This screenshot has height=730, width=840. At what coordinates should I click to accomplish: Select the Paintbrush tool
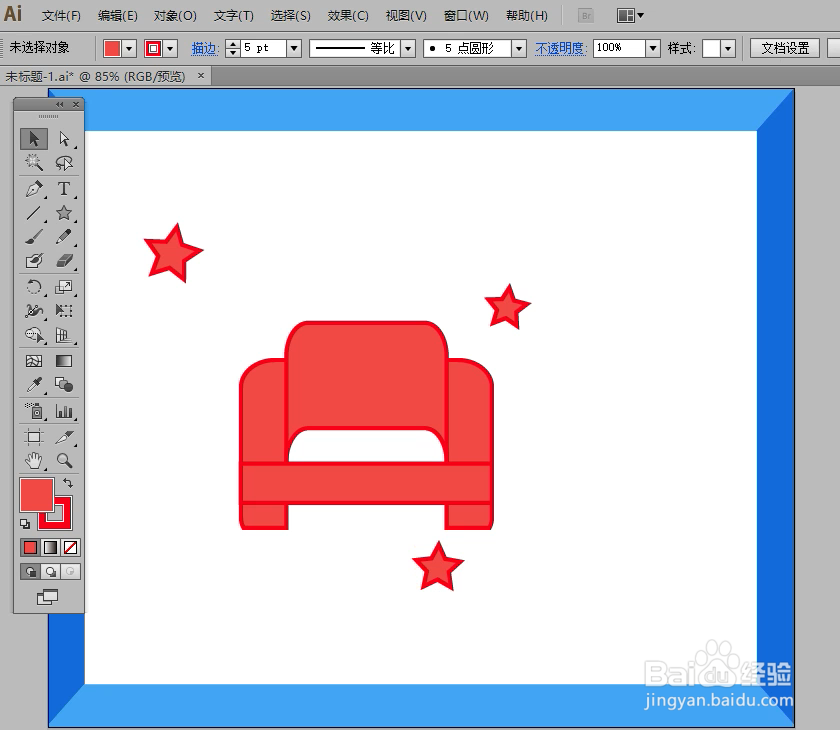coord(34,237)
